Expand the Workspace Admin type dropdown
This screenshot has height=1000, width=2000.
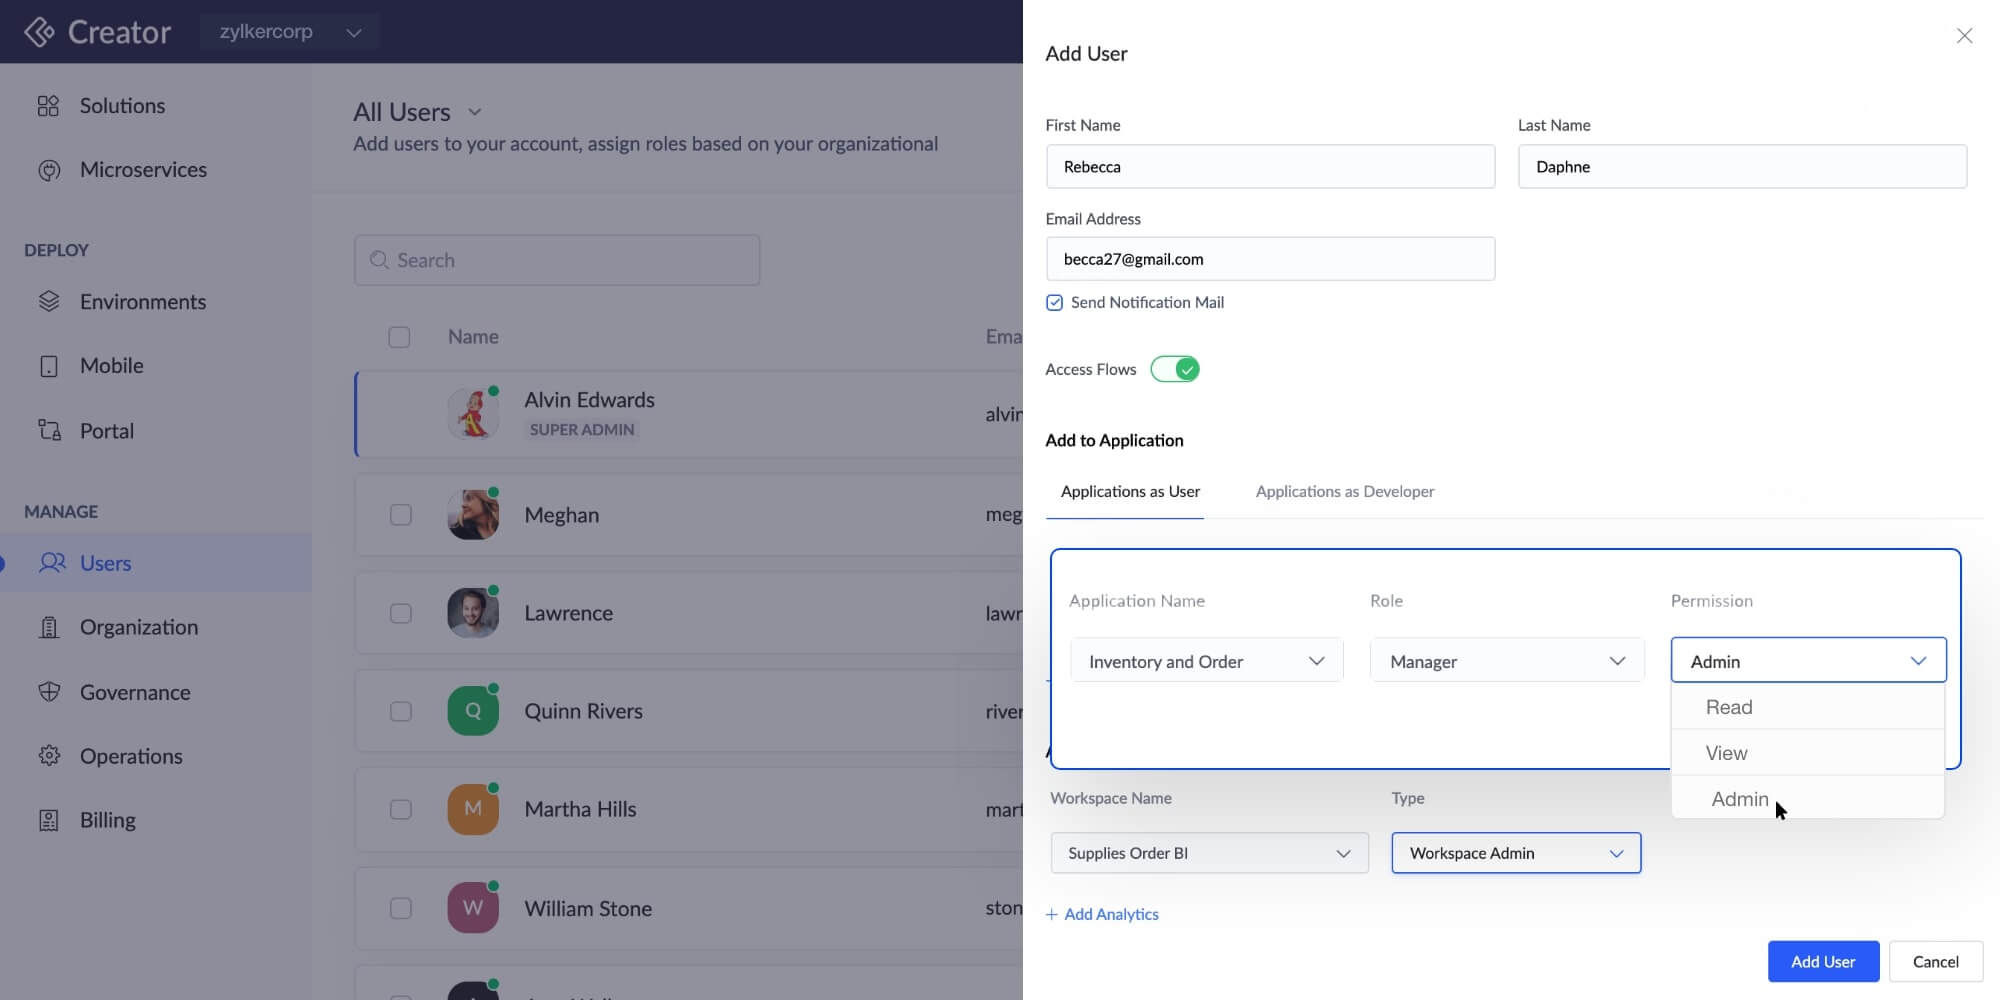click(1515, 853)
